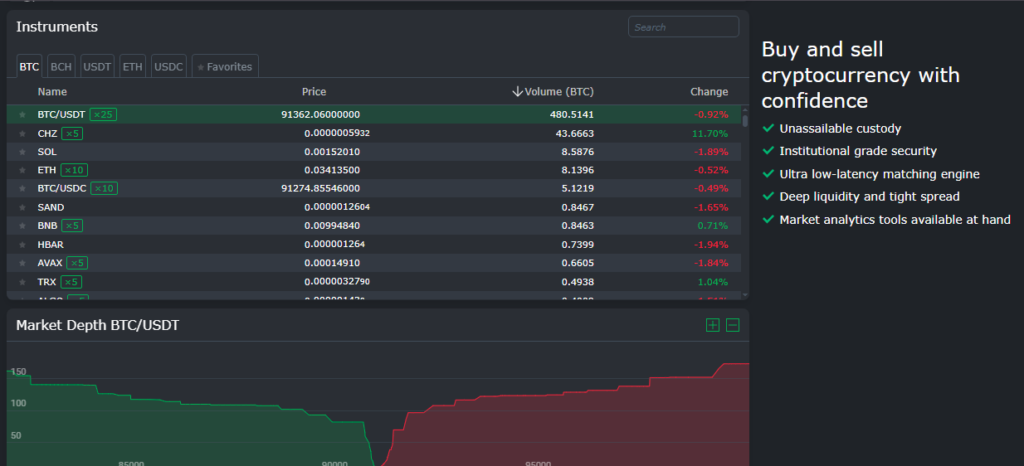
Task: Click the x5 leverage badge beside BNB
Action: coord(72,226)
